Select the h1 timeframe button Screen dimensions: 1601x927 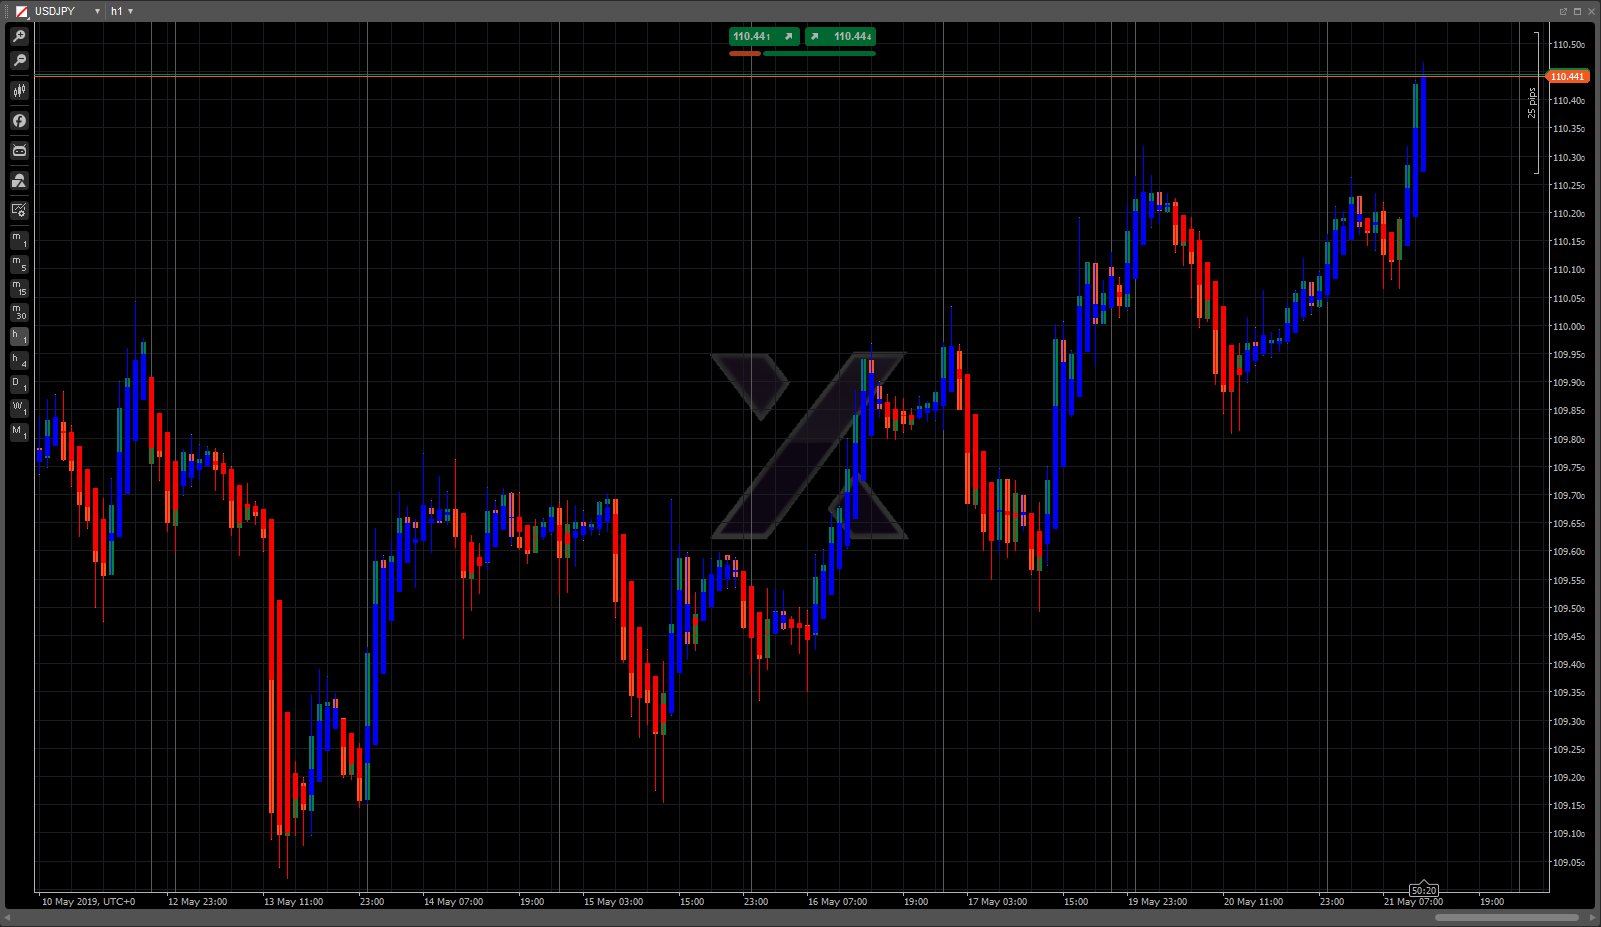[19, 336]
